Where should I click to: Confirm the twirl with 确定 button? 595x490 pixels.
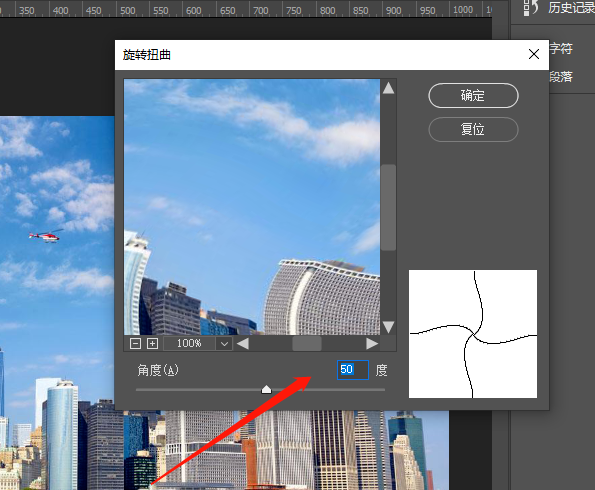pos(473,96)
